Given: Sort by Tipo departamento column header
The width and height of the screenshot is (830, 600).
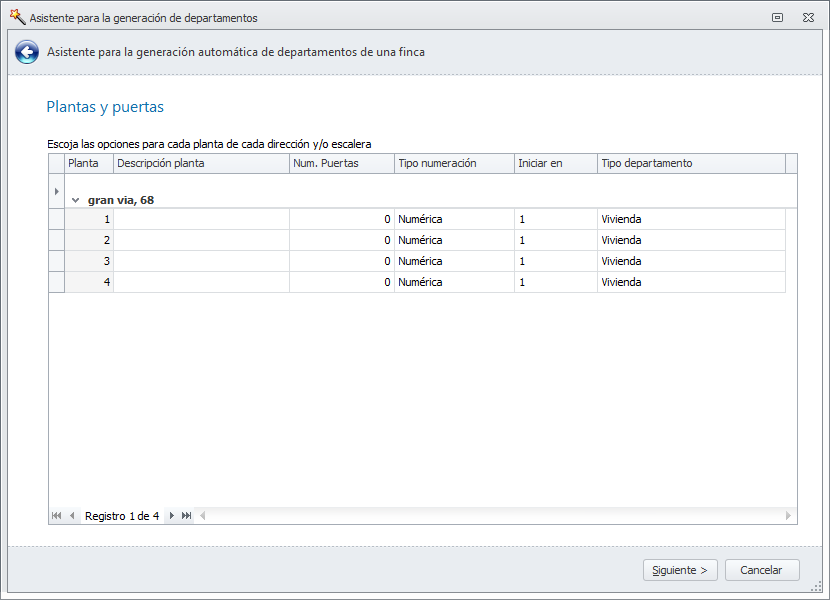Looking at the screenshot, I should [x=691, y=163].
